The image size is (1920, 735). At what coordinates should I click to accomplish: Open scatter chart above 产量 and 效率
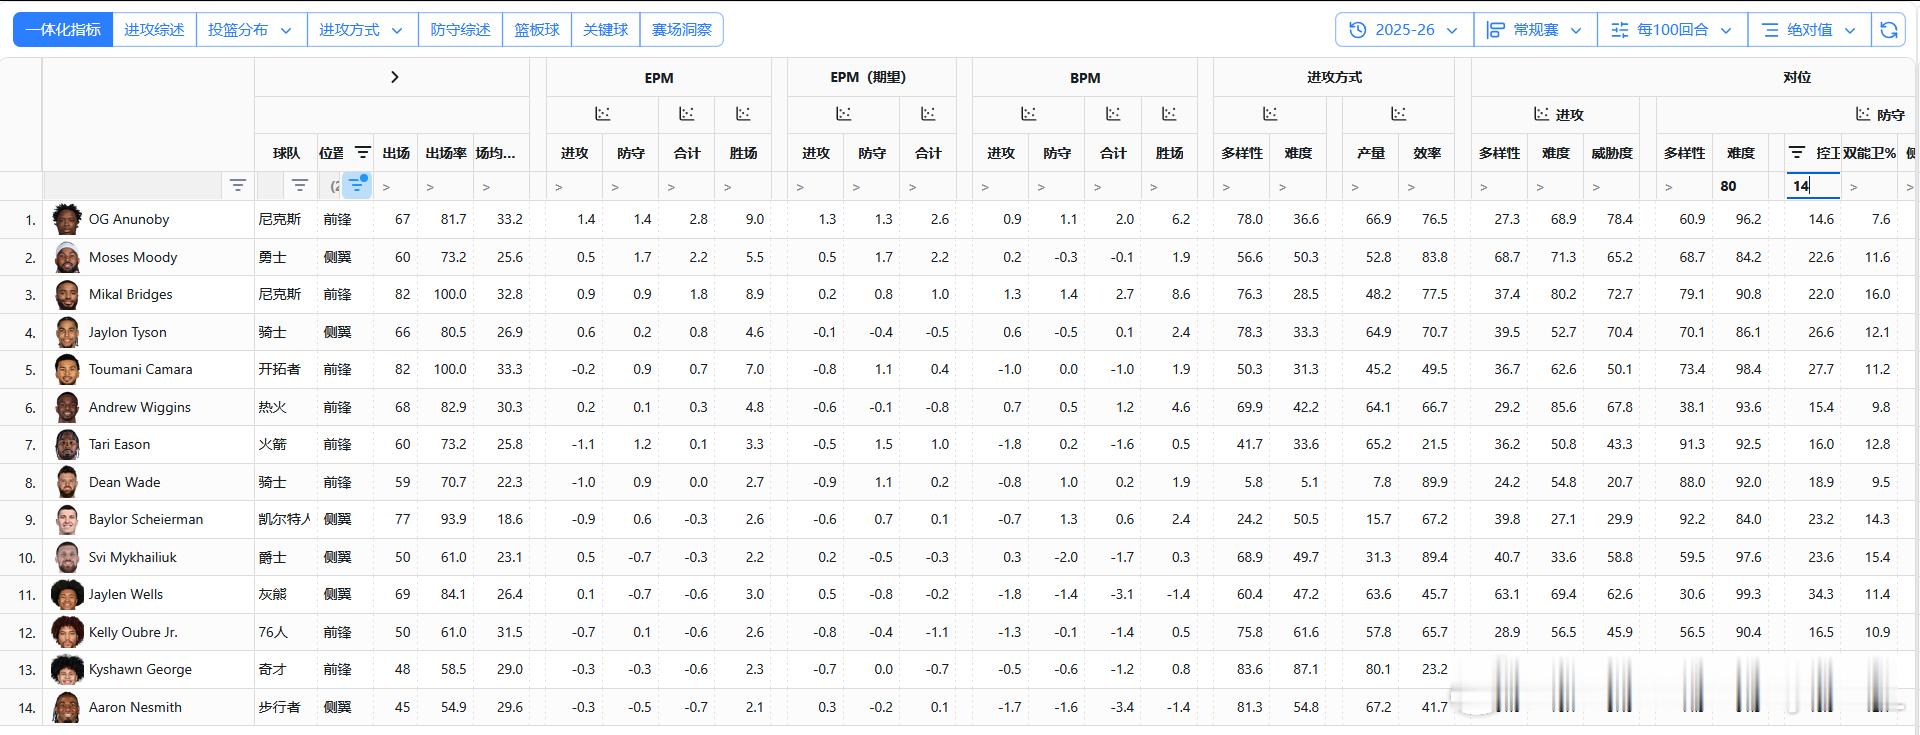(x=1399, y=114)
